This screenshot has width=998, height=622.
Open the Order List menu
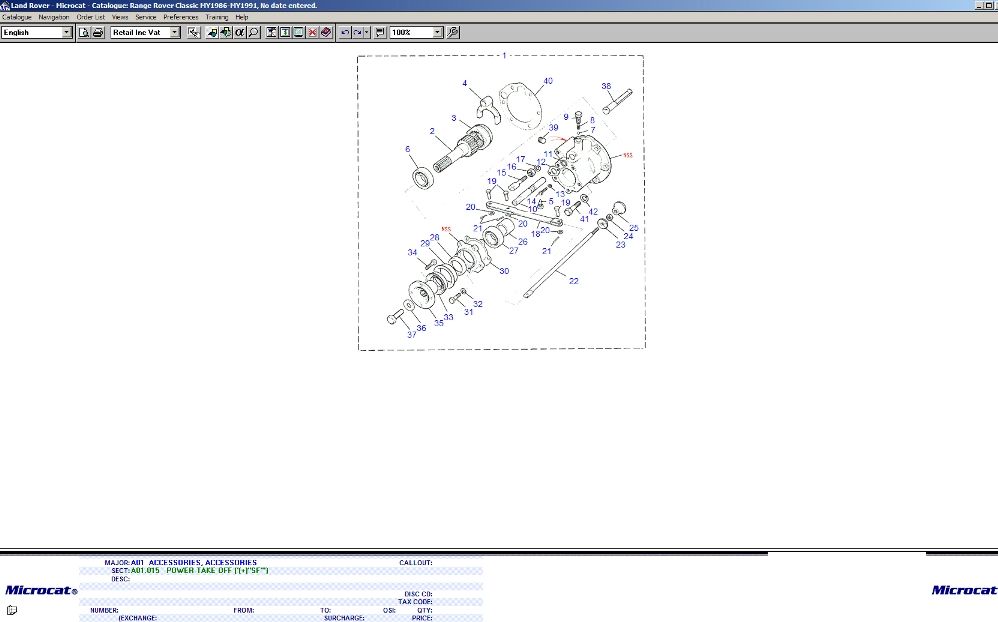pos(90,17)
